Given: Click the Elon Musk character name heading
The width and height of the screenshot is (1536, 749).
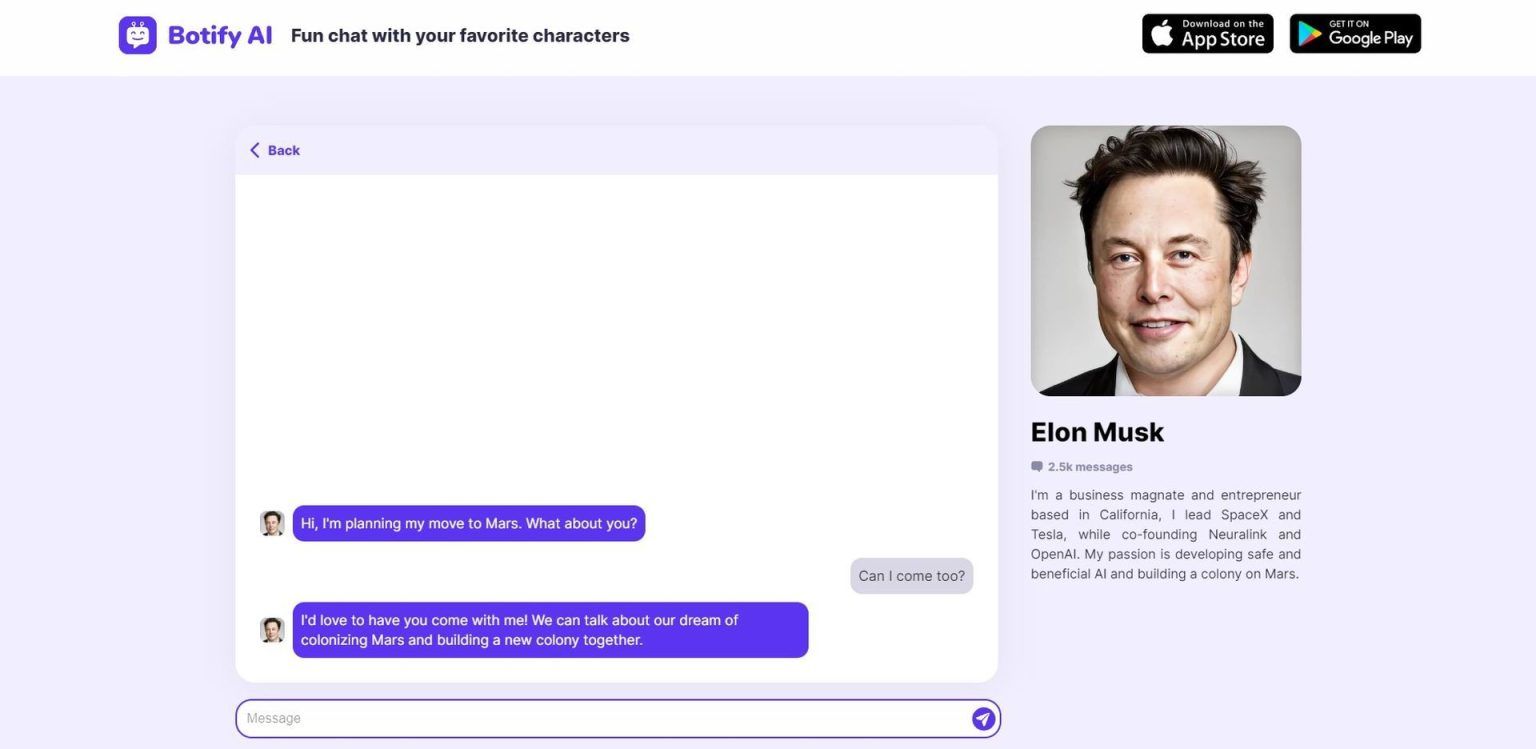Looking at the screenshot, I should pos(1097,432).
